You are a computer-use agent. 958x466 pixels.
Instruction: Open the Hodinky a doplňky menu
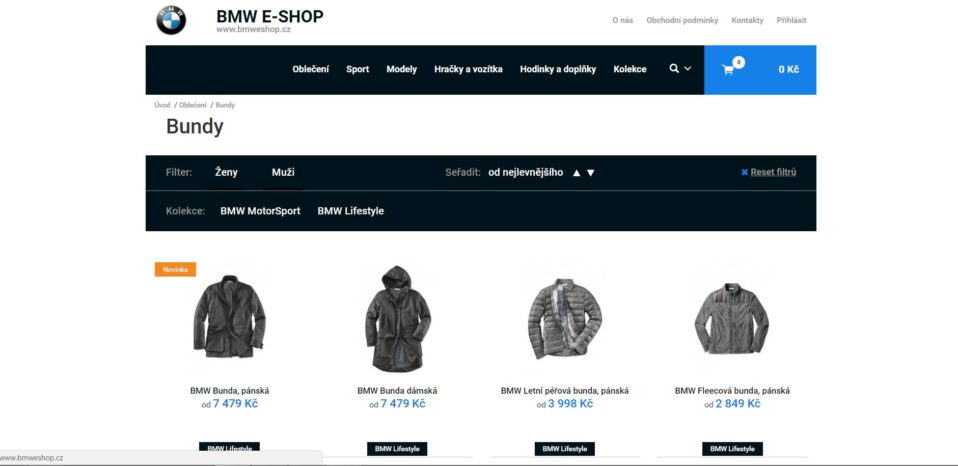(558, 69)
